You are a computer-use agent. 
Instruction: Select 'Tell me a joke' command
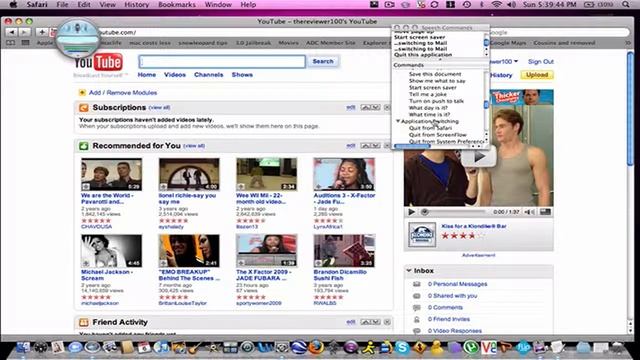[428, 94]
